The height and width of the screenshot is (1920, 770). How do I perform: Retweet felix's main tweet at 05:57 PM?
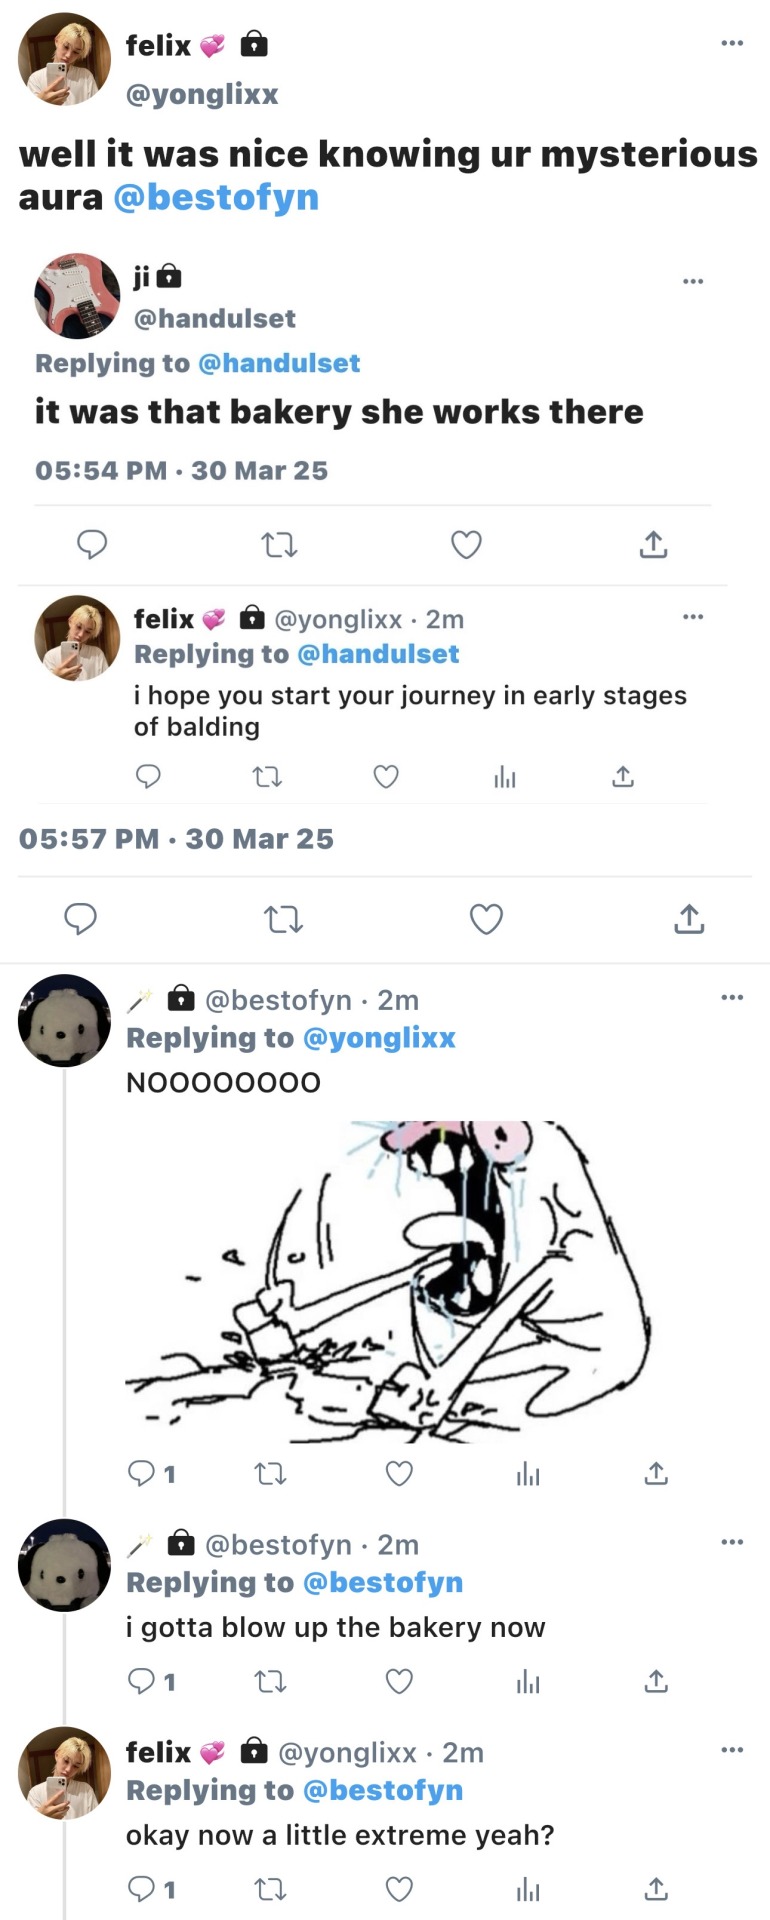tap(283, 919)
